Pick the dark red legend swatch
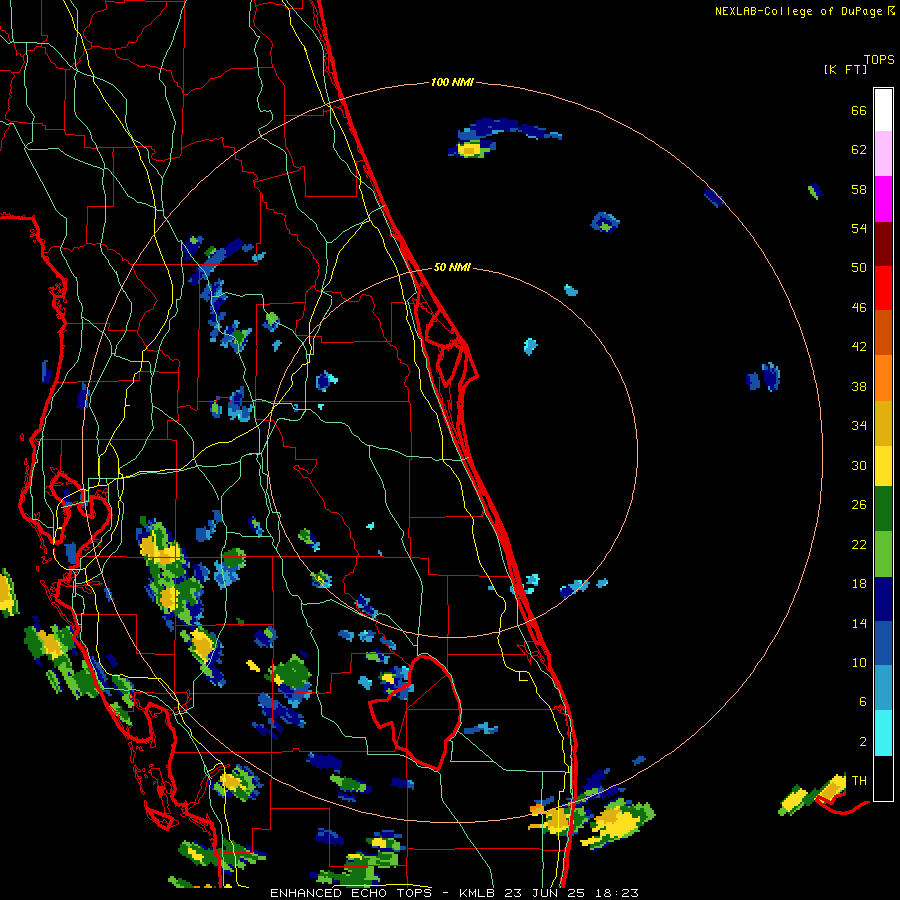The image size is (900, 900). [883, 243]
